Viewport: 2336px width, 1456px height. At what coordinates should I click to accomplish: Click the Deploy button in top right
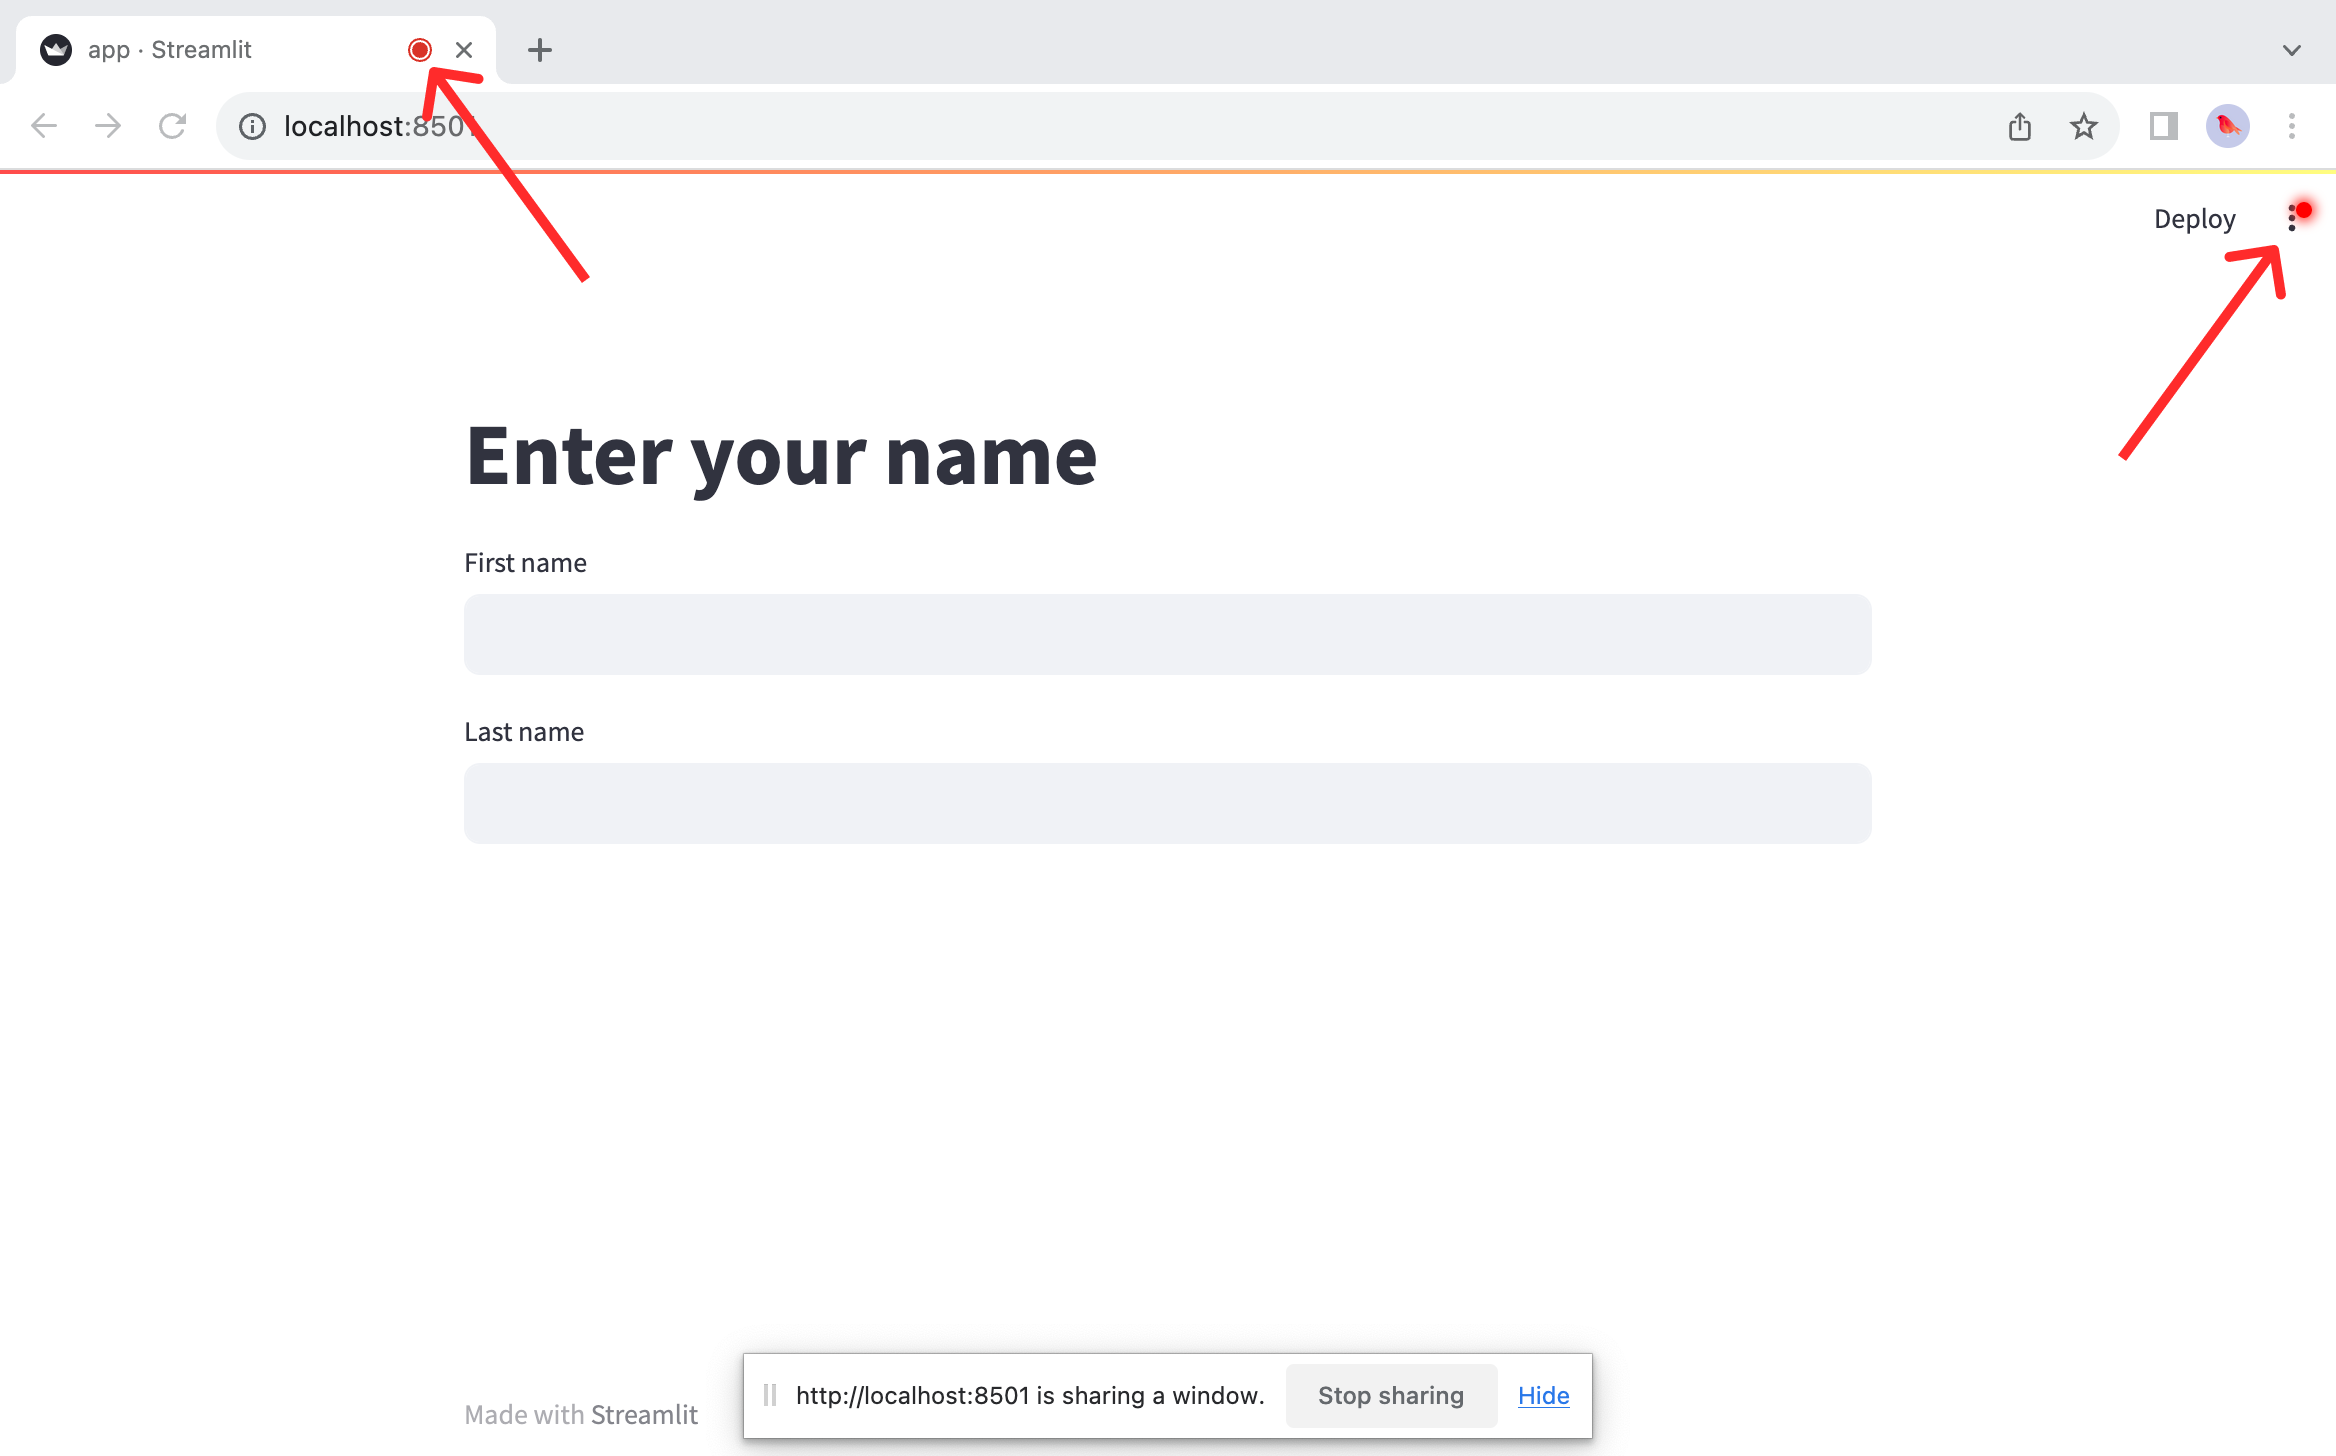(x=2193, y=218)
